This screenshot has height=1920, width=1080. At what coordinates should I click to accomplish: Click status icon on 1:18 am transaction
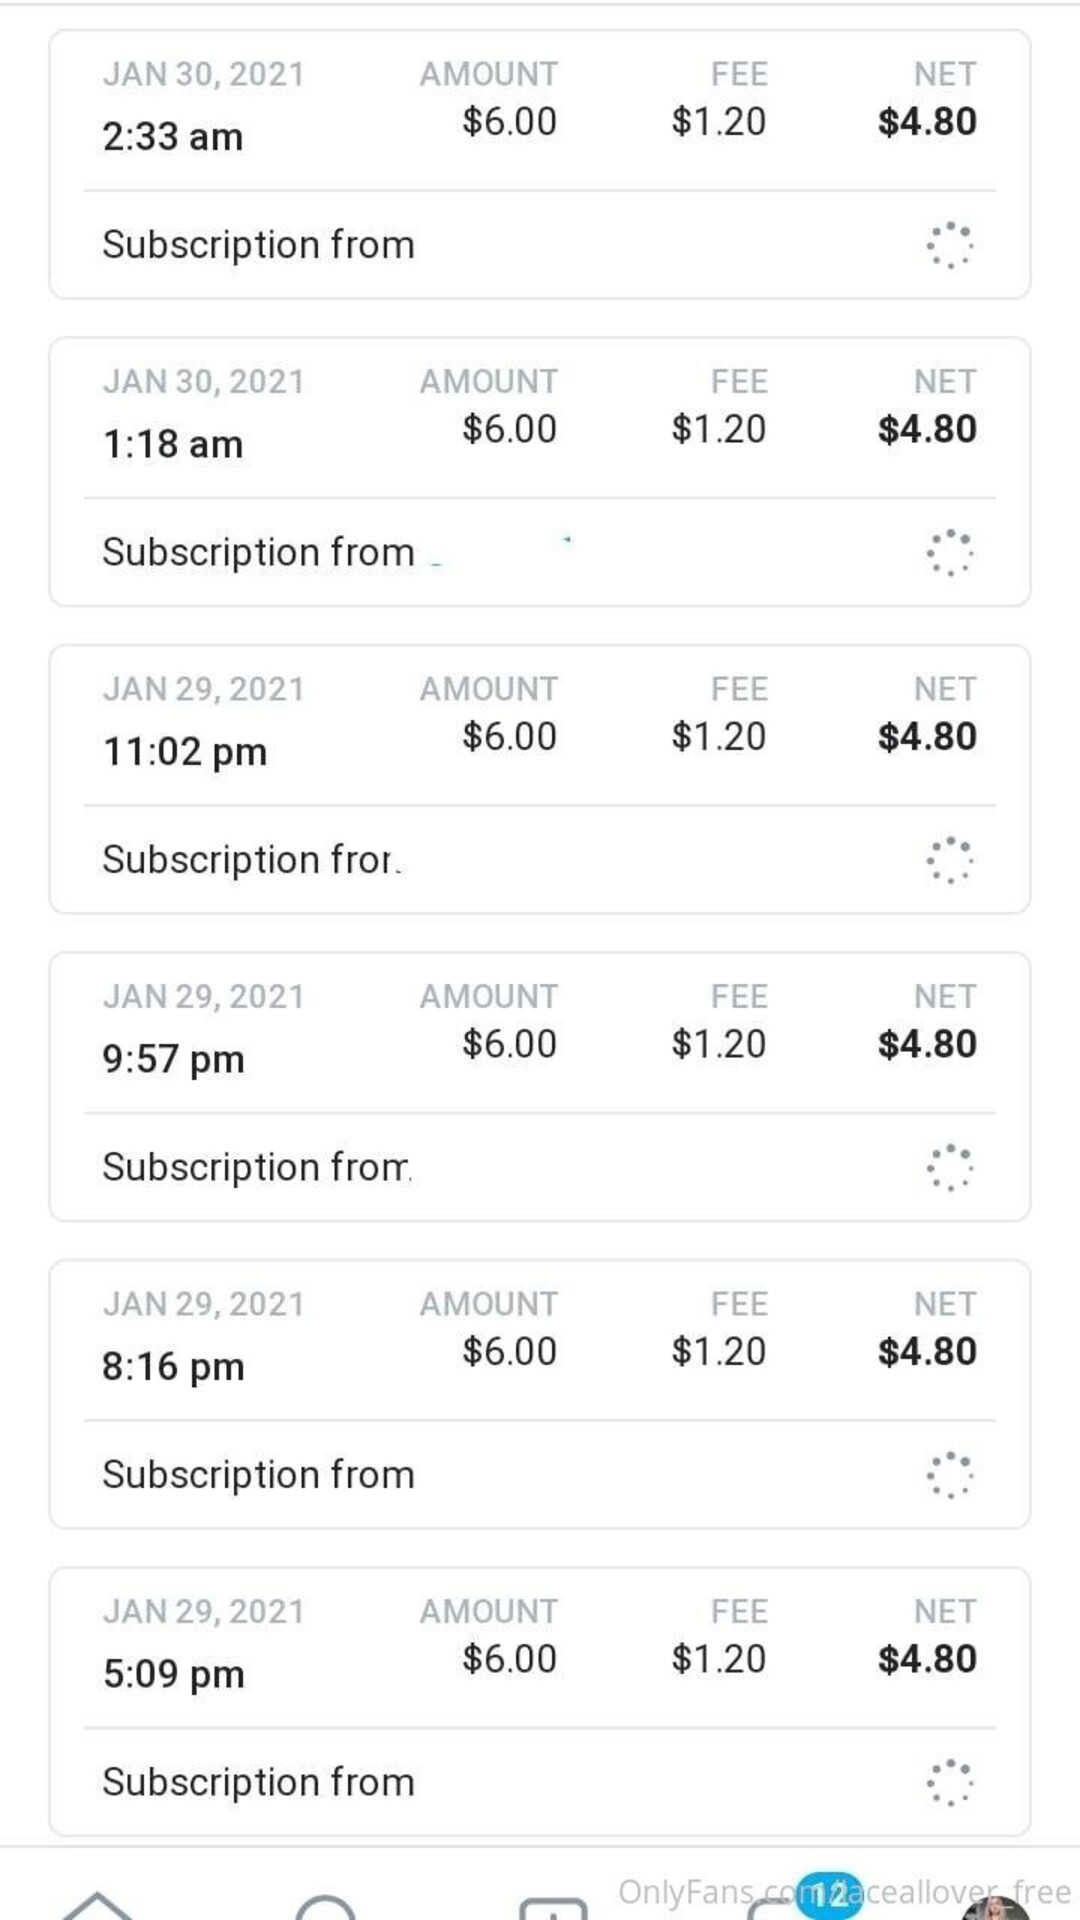[949, 553]
